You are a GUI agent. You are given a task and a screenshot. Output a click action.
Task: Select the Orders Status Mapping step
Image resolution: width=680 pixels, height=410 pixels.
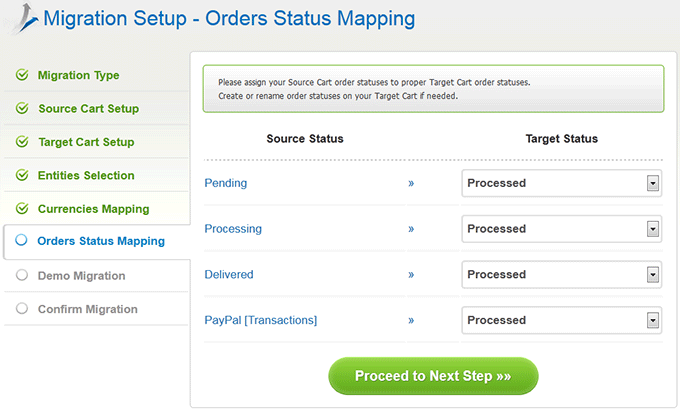tap(101, 241)
